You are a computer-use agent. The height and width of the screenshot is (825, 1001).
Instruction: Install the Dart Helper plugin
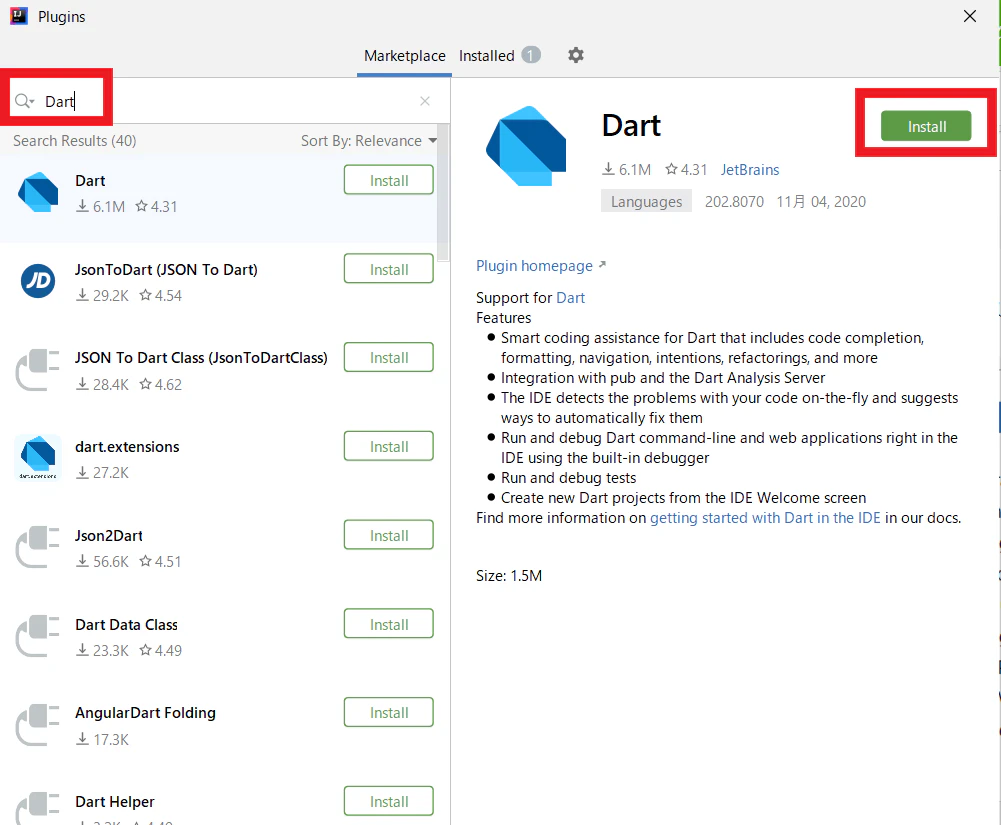389,801
